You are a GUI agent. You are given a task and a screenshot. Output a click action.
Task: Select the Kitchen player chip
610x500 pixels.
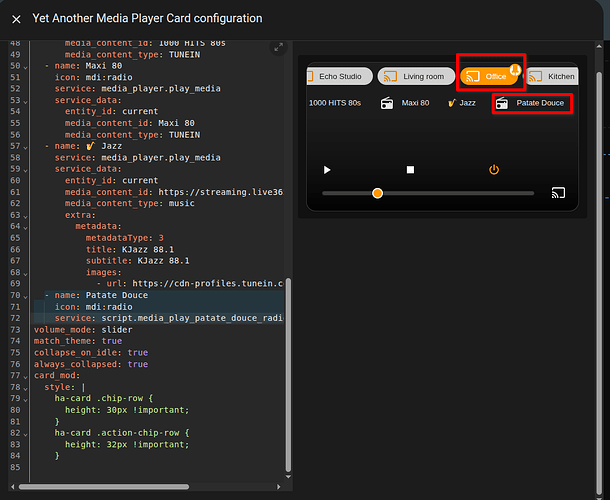pos(552,76)
